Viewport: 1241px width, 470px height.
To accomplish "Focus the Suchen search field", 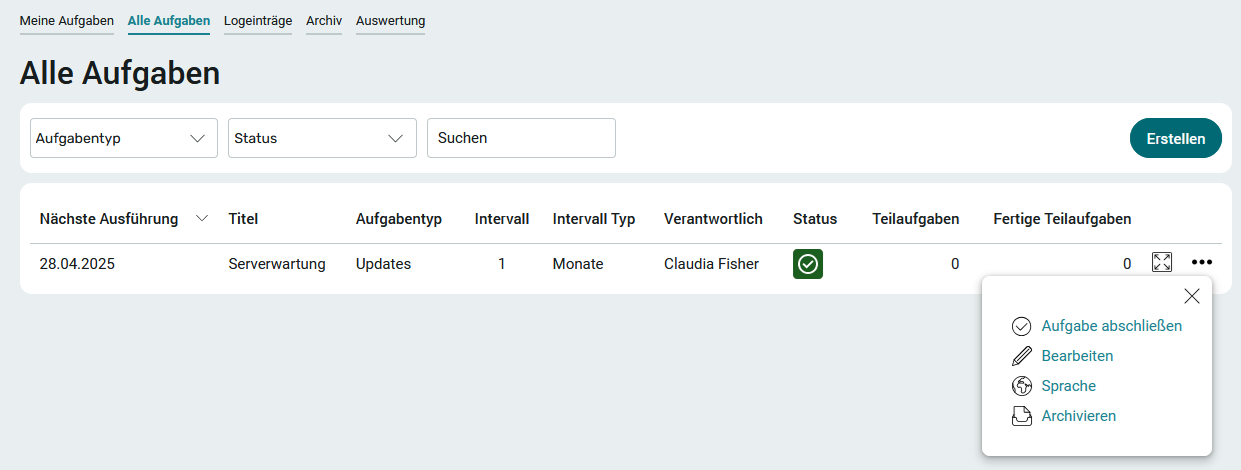I will pyautogui.click(x=521, y=138).
